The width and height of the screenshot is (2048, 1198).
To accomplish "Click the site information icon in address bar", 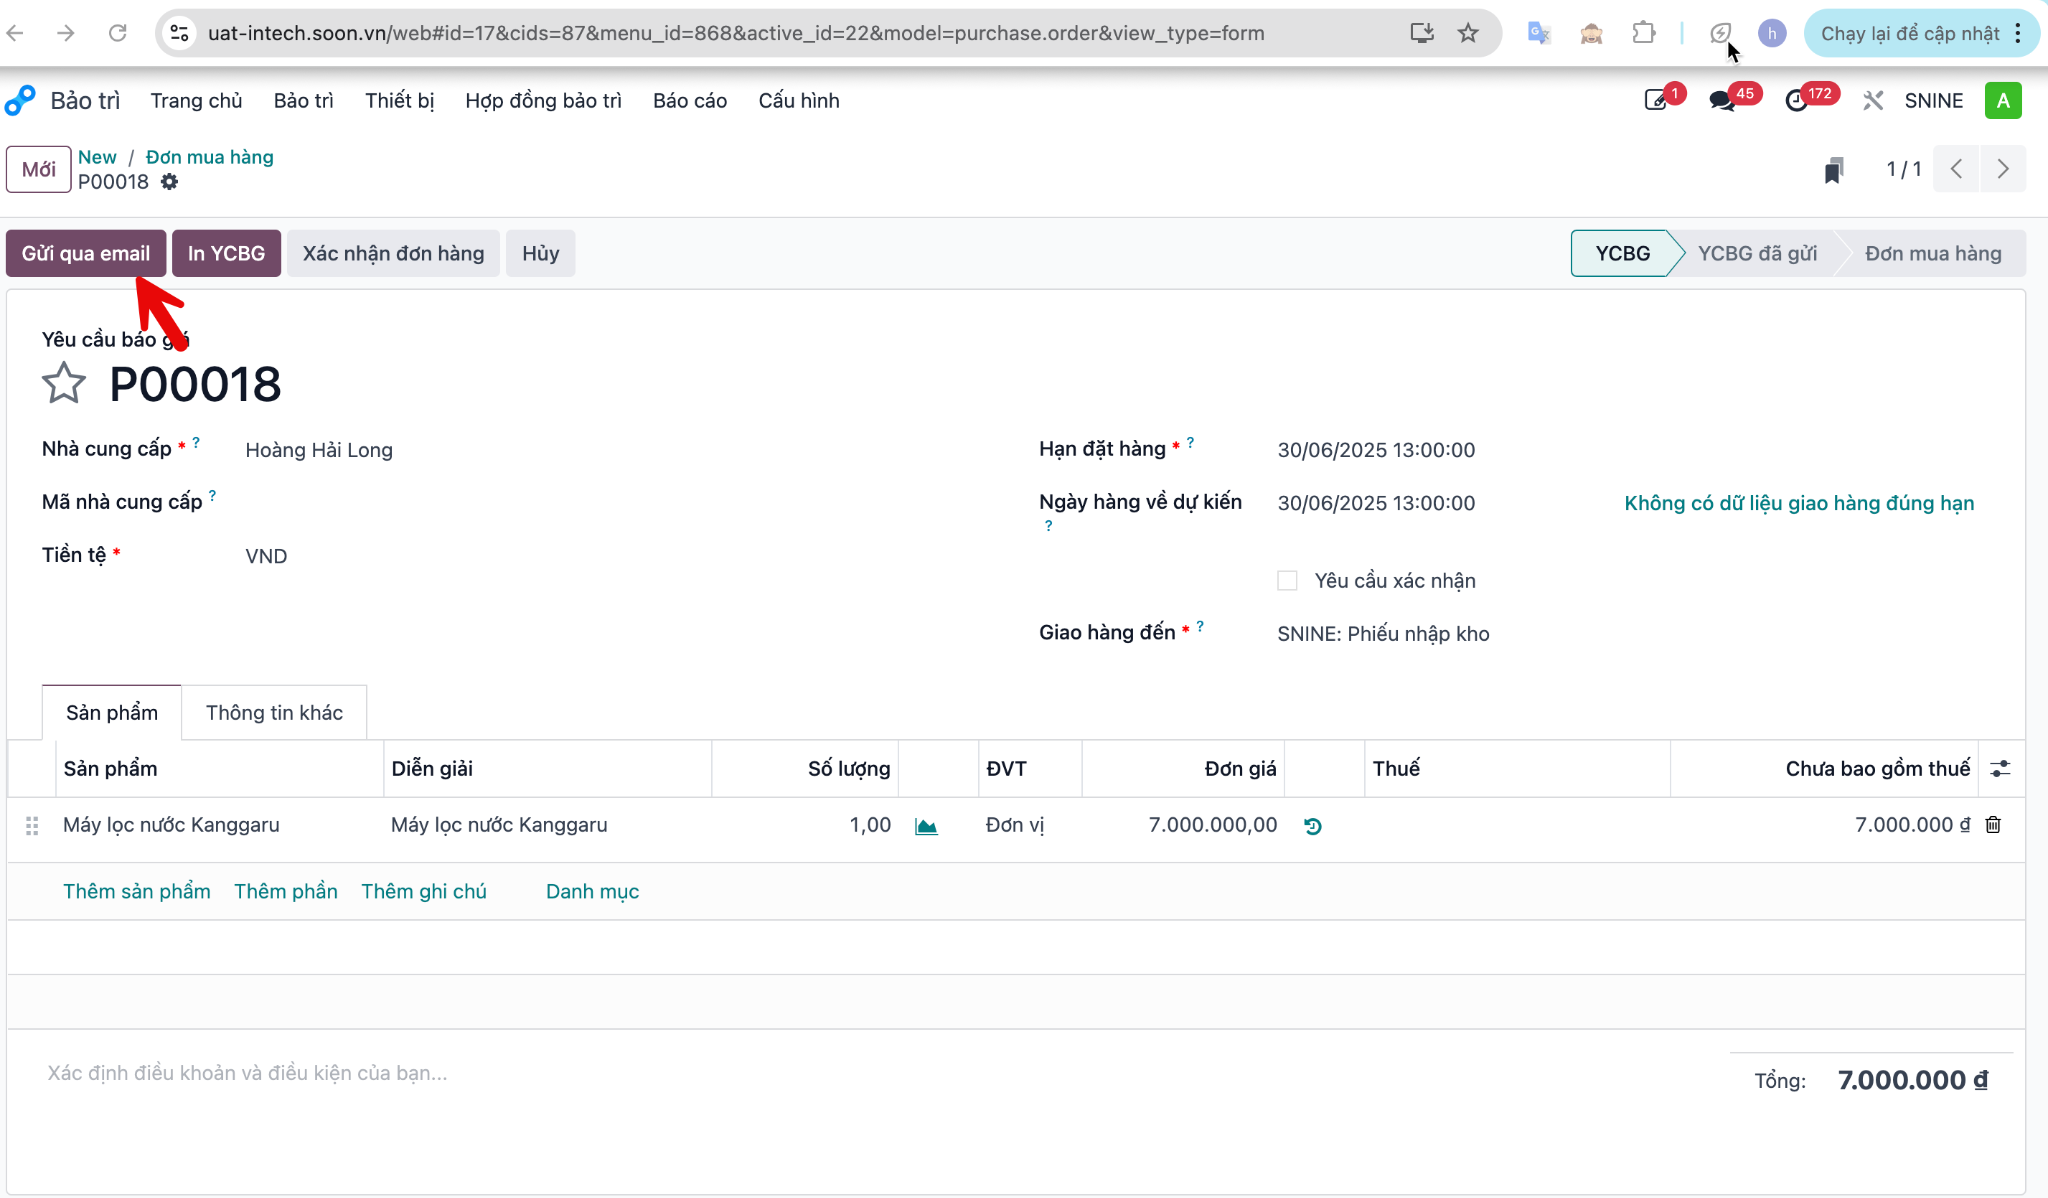I will 180,33.
